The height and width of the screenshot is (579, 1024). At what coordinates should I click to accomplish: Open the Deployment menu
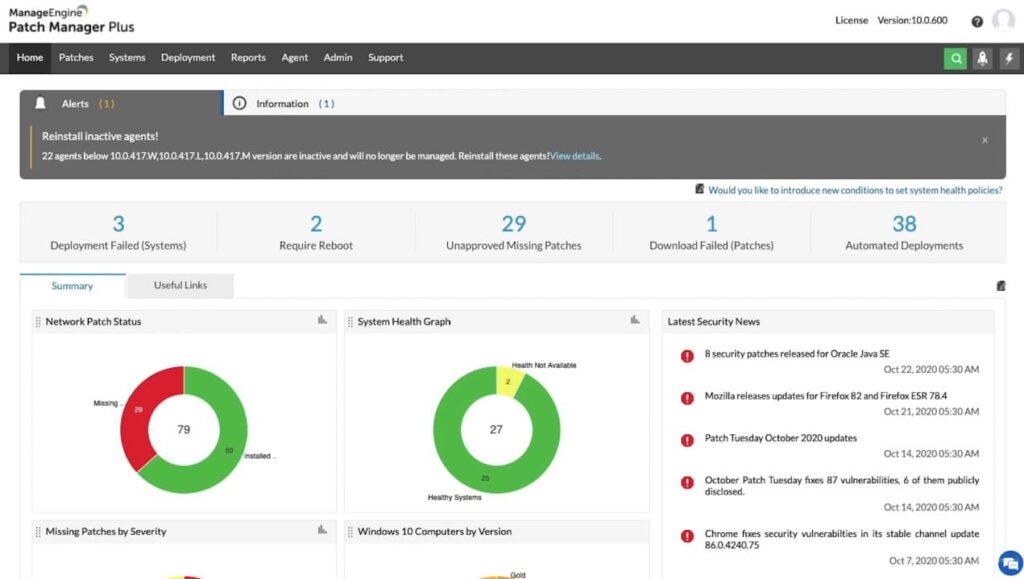point(188,58)
